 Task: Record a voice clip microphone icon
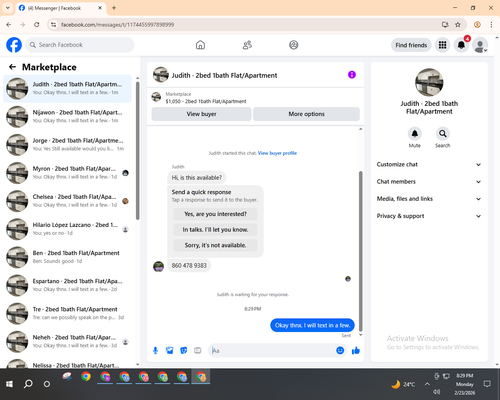[155, 350]
